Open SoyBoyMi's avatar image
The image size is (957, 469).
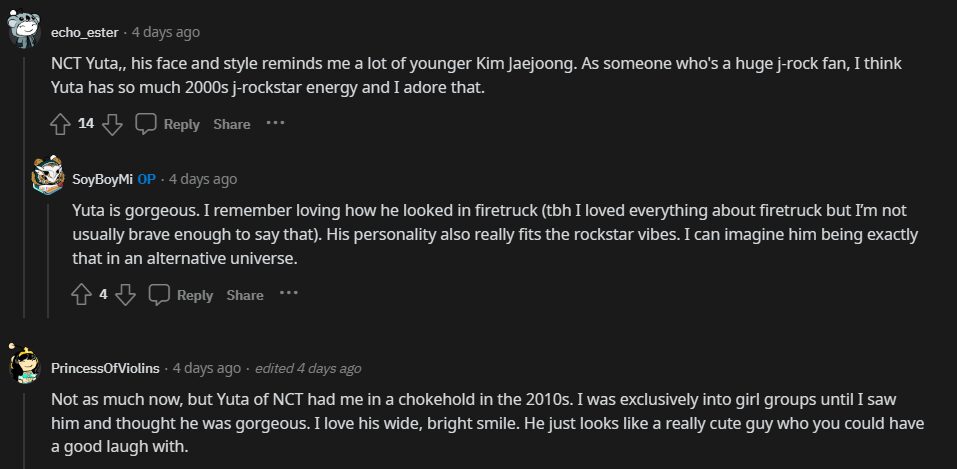tap(48, 178)
